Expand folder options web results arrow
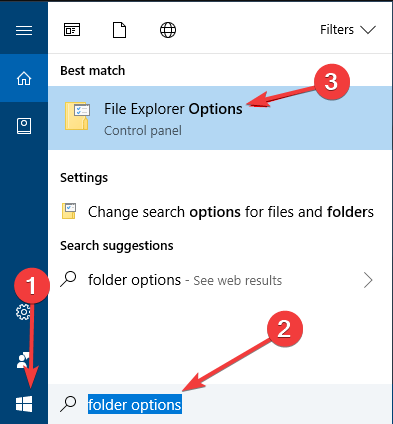Viewport: 393px width, 424px height. [368, 280]
